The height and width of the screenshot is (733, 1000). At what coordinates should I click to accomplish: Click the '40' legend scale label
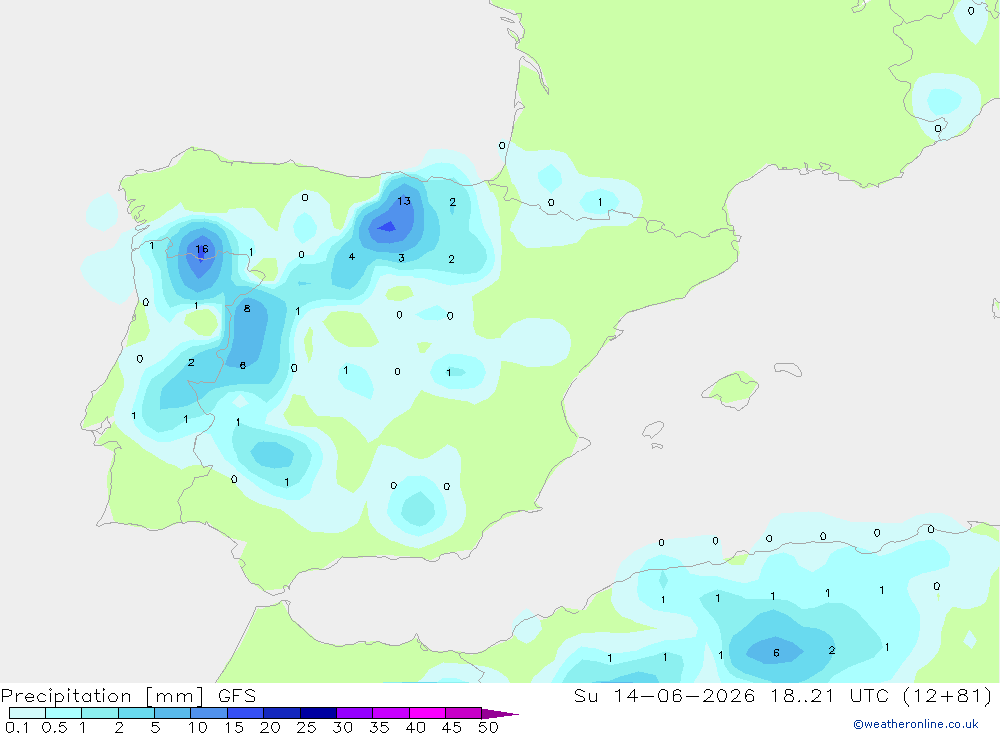pos(415,727)
